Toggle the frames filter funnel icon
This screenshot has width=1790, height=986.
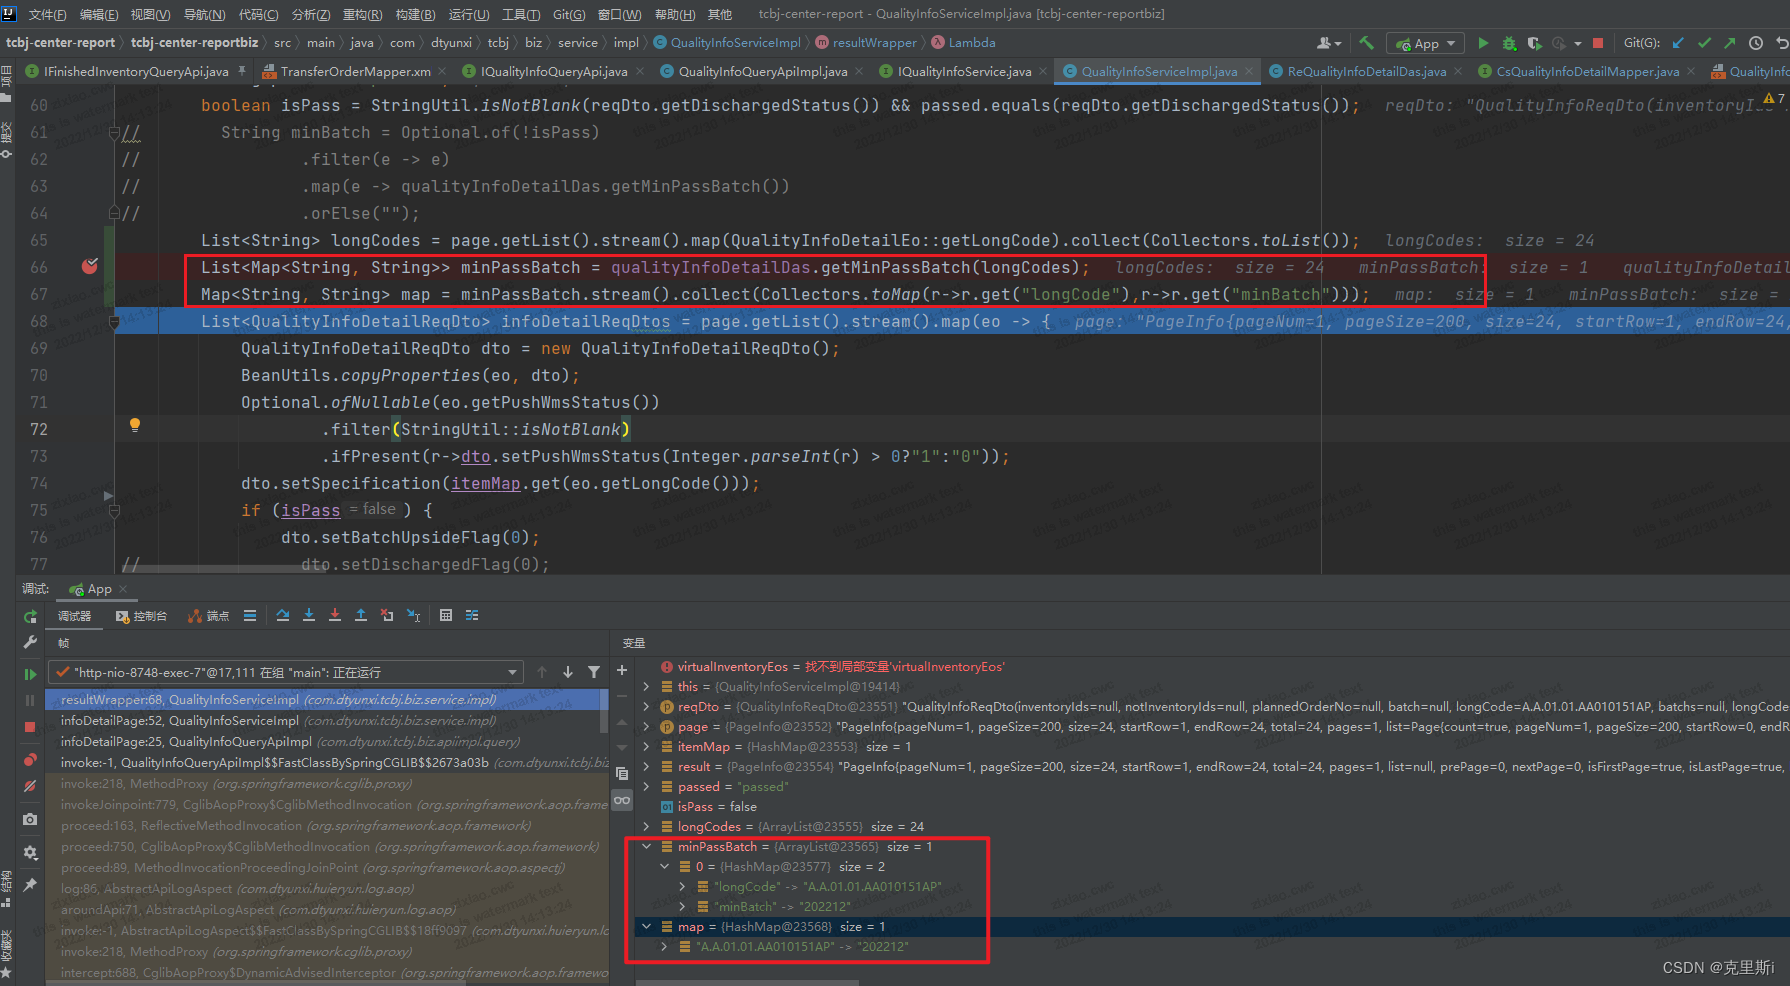point(594,672)
